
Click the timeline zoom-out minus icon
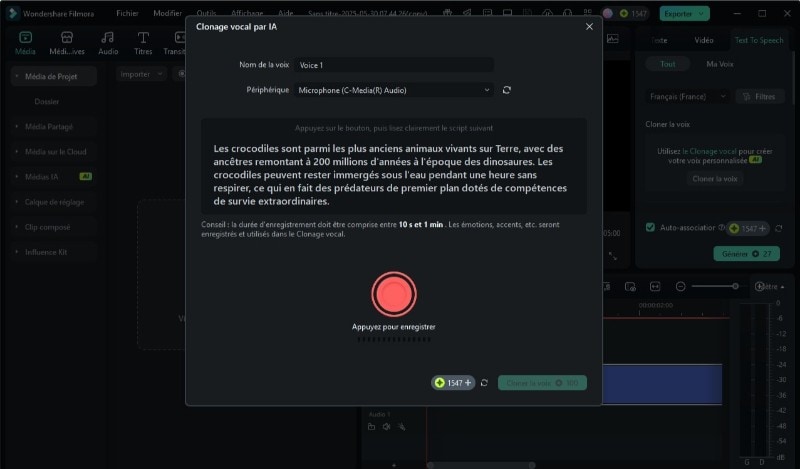coord(680,286)
